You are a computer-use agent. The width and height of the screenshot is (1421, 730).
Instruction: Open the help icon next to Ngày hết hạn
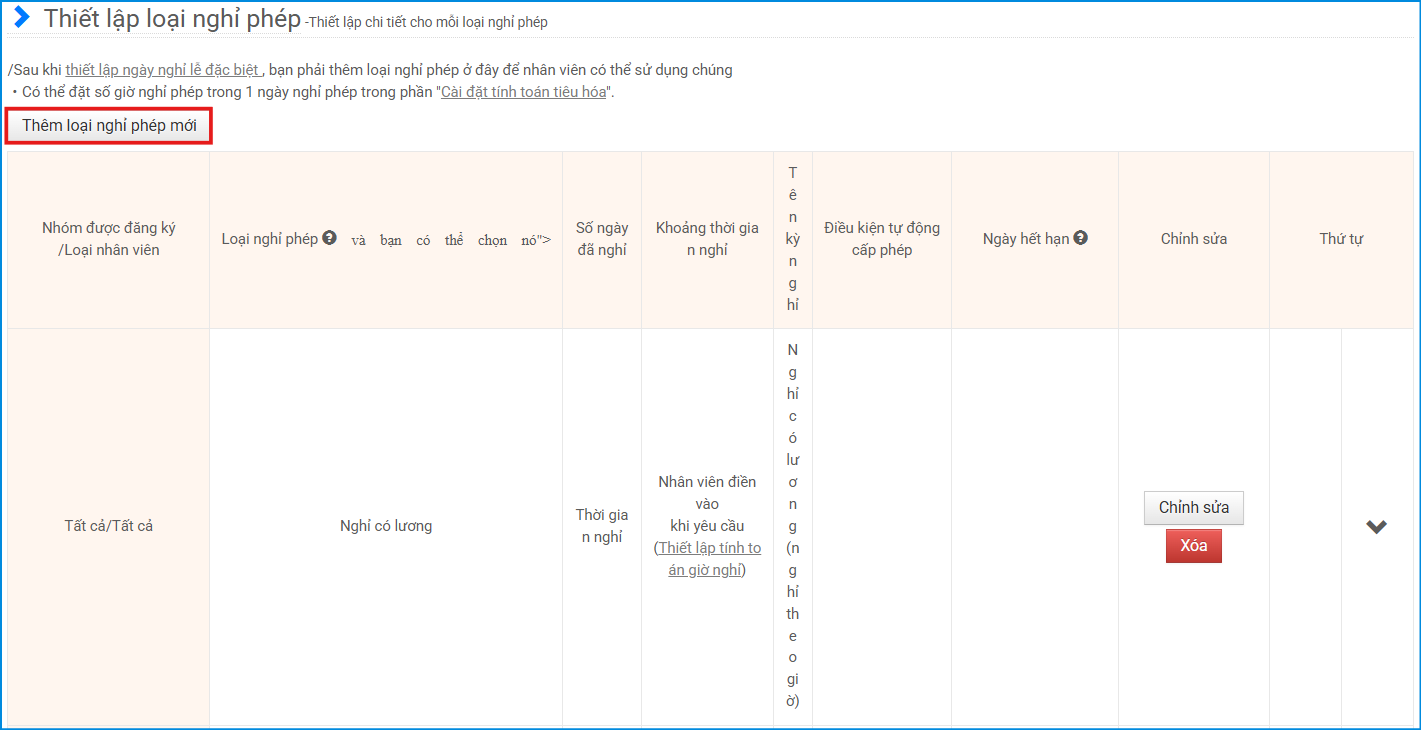click(x=1080, y=238)
